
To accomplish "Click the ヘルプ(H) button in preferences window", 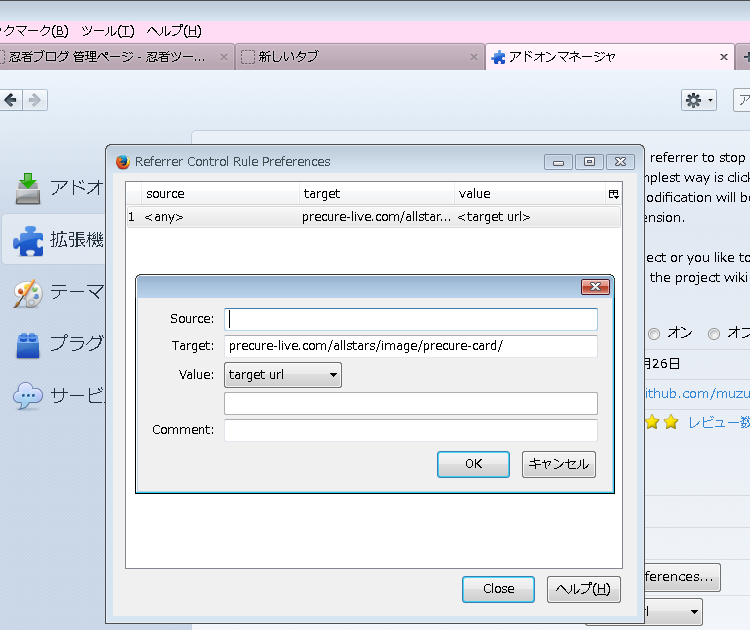I will click(584, 589).
